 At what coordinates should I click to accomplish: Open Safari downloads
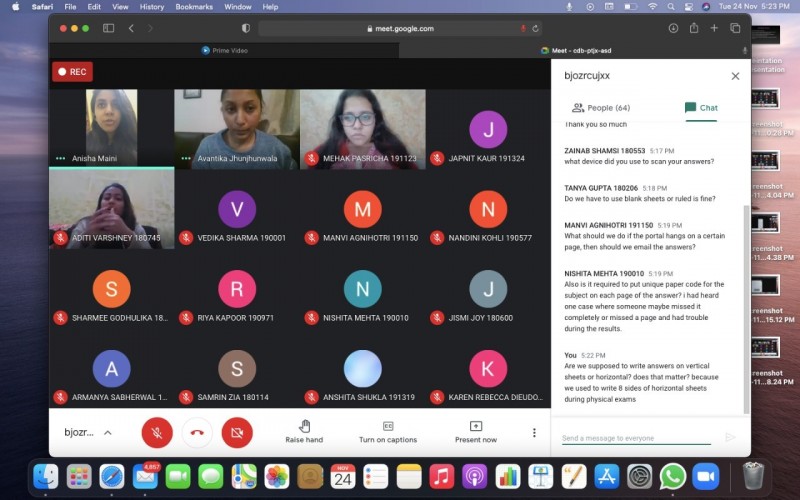[x=673, y=29]
